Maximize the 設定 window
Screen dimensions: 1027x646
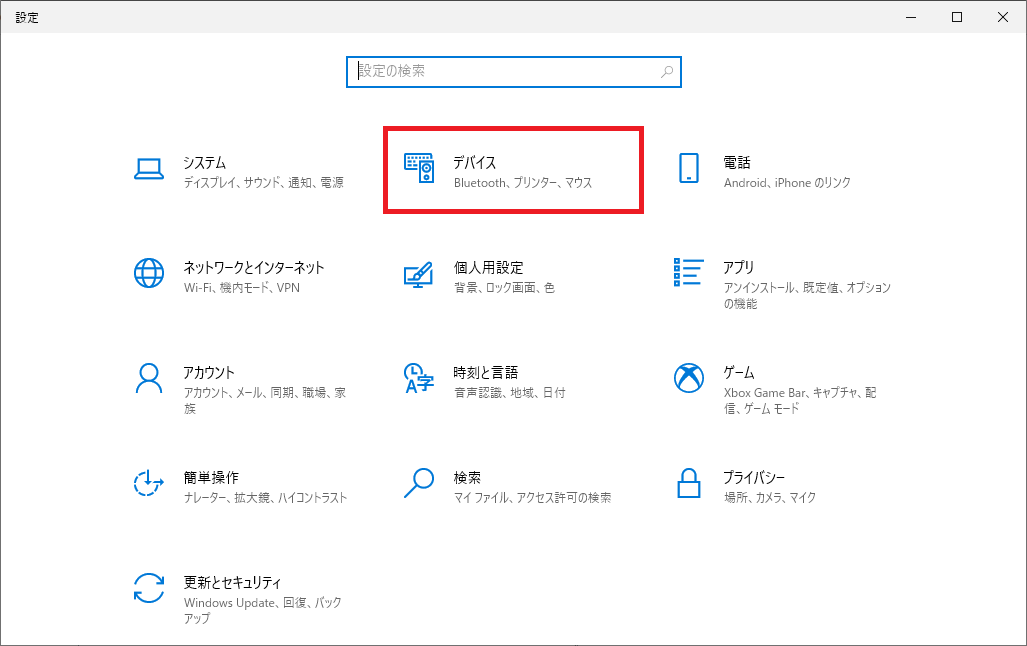[x=957, y=17]
